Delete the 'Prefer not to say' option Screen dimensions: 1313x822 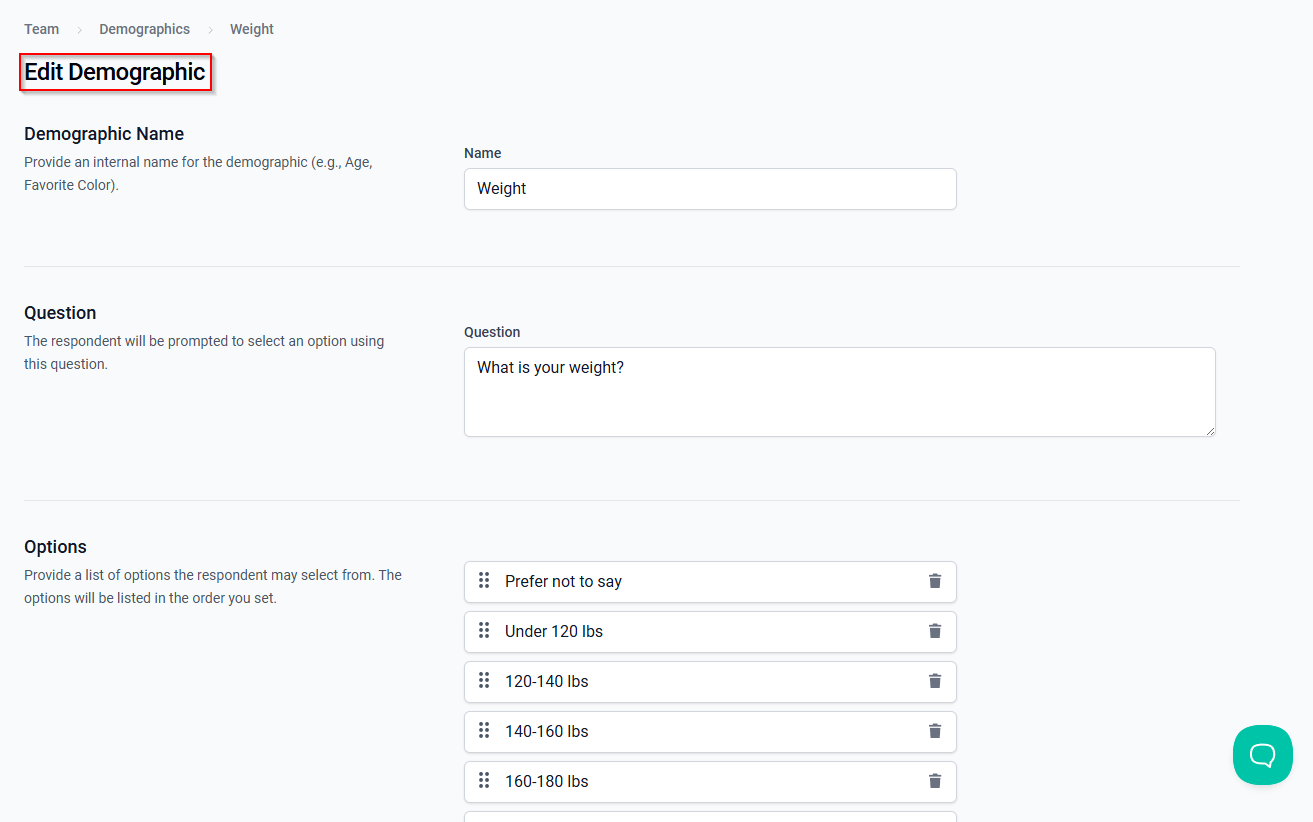tap(935, 581)
